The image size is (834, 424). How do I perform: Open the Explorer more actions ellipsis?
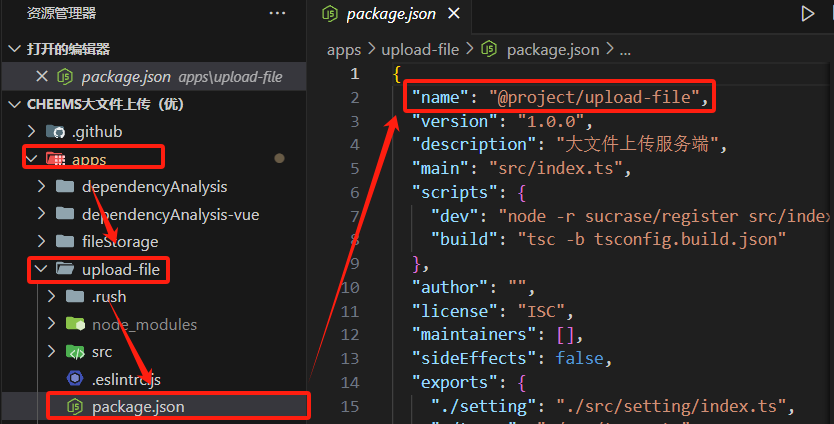[x=277, y=13]
